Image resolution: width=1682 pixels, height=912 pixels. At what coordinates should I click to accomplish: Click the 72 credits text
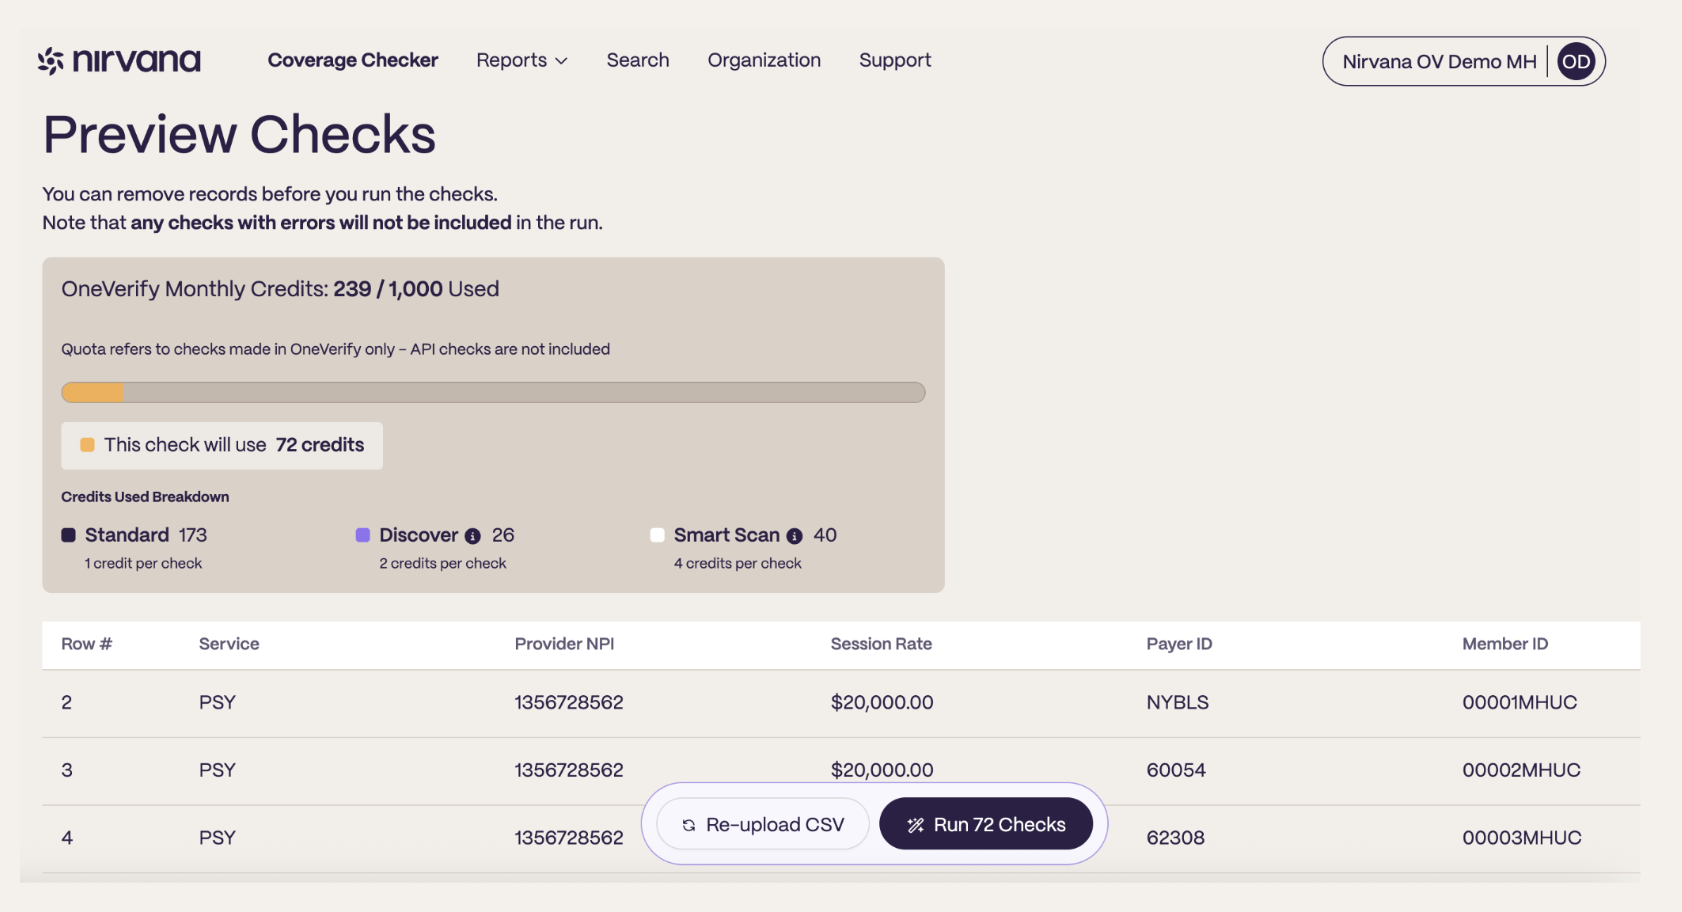point(320,445)
